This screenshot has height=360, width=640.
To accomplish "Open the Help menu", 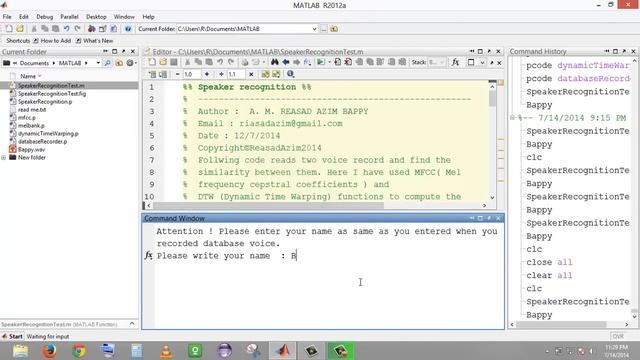I will pyautogui.click(x=148, y=17).
